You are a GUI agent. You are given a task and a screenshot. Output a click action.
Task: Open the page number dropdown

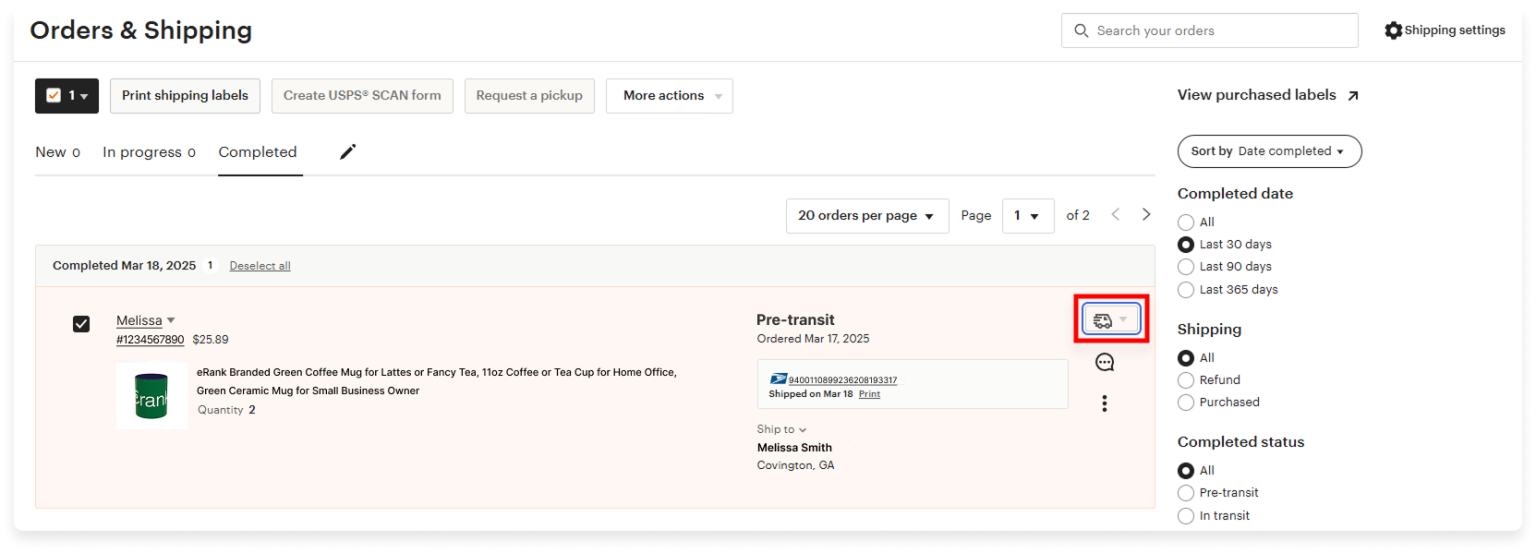(x=1028, y=216)
